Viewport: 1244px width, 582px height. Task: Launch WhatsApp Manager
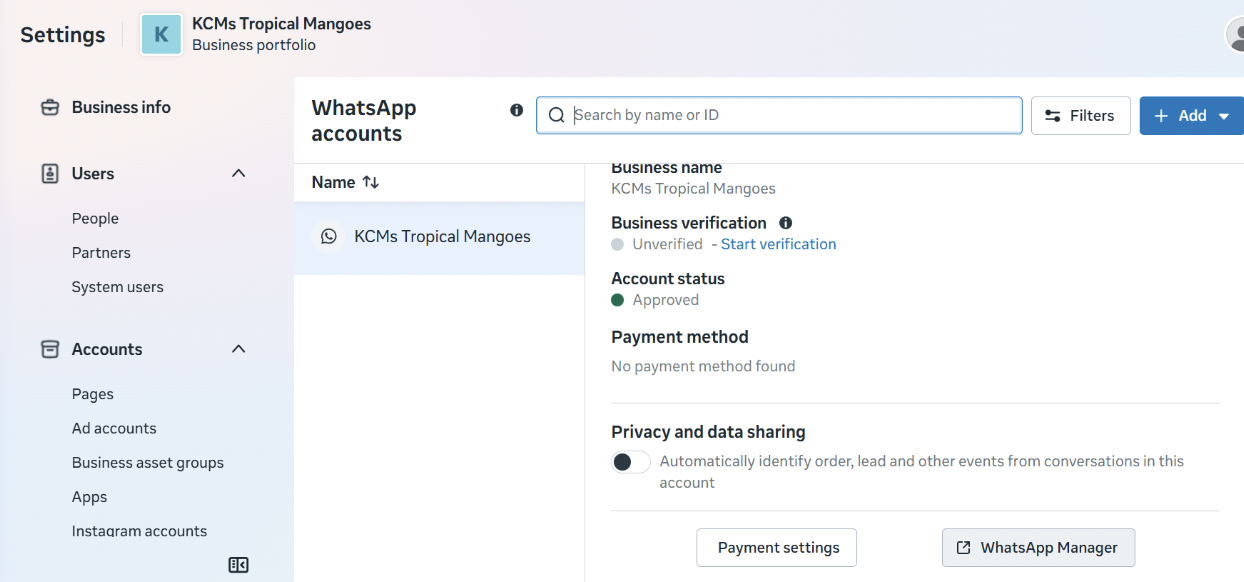tap(1038, 548)
